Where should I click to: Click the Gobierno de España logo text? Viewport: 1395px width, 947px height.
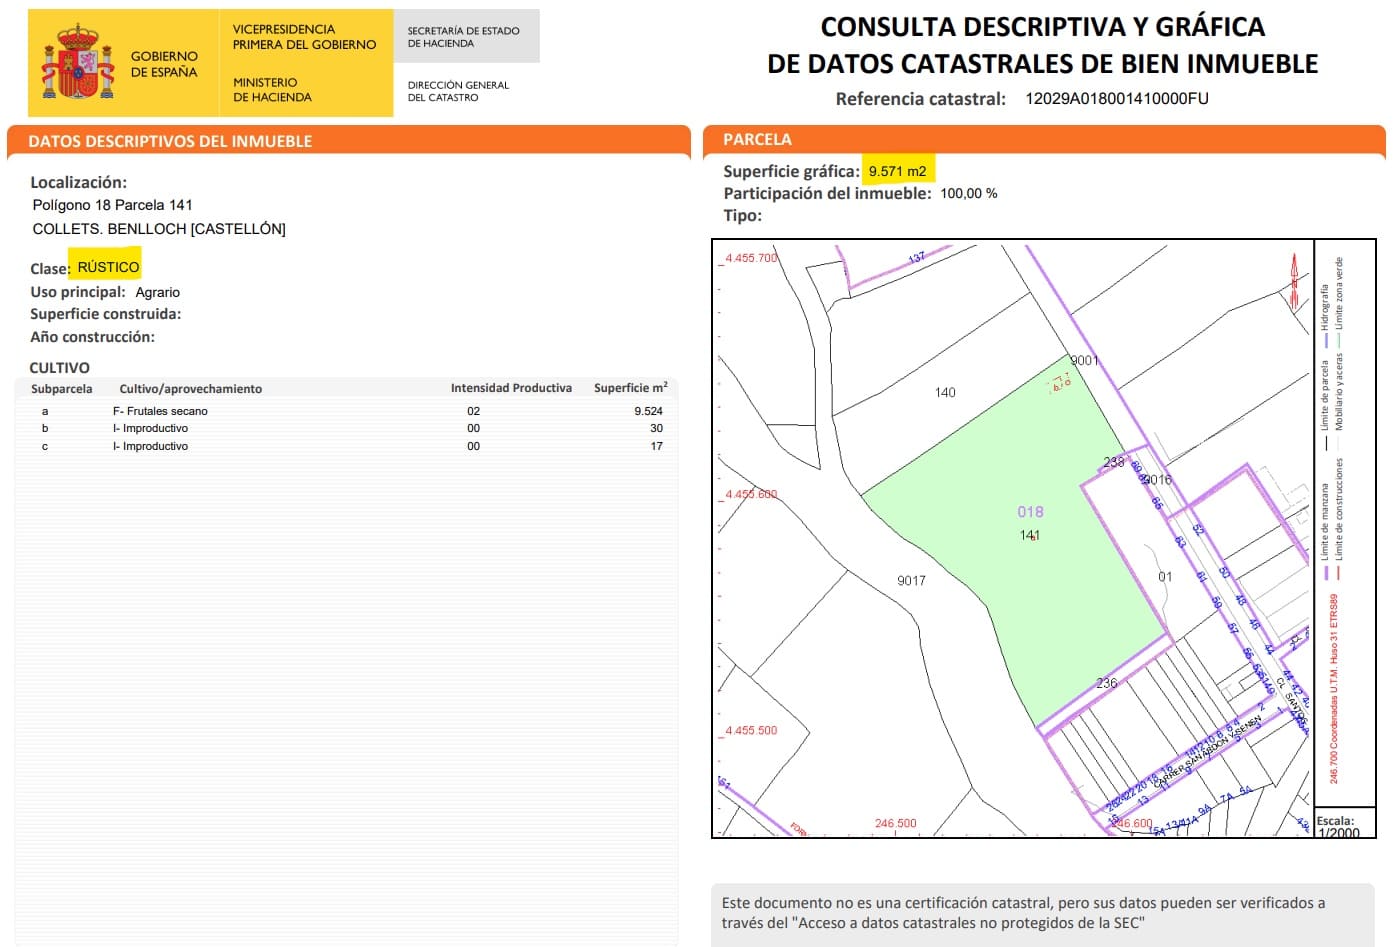(x=164, y=64)
